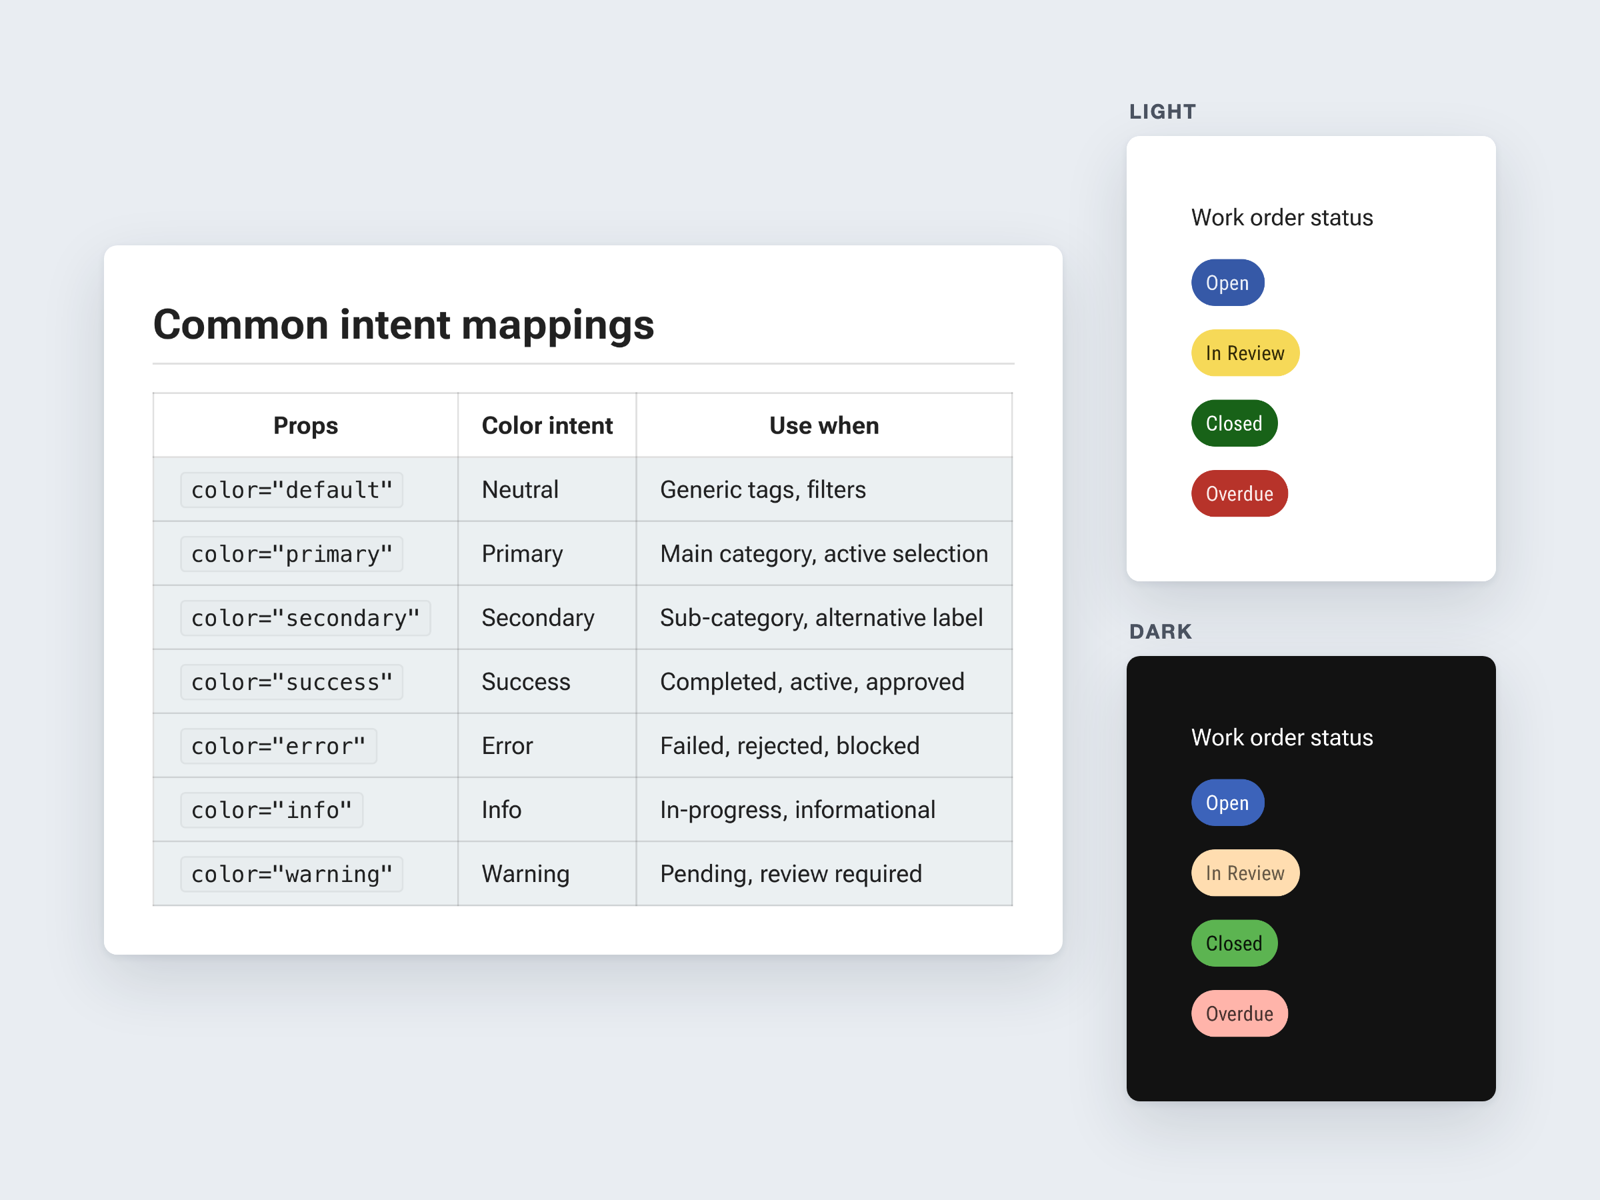Click the Neutral cell
Screen dimensions: 1600x1200
[547, 490]
